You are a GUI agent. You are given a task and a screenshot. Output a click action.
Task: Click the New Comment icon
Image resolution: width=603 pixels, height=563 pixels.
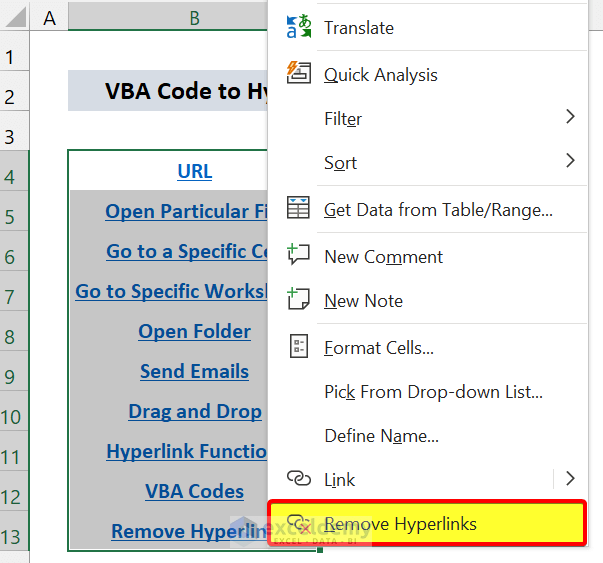click(x=299, y=256)
